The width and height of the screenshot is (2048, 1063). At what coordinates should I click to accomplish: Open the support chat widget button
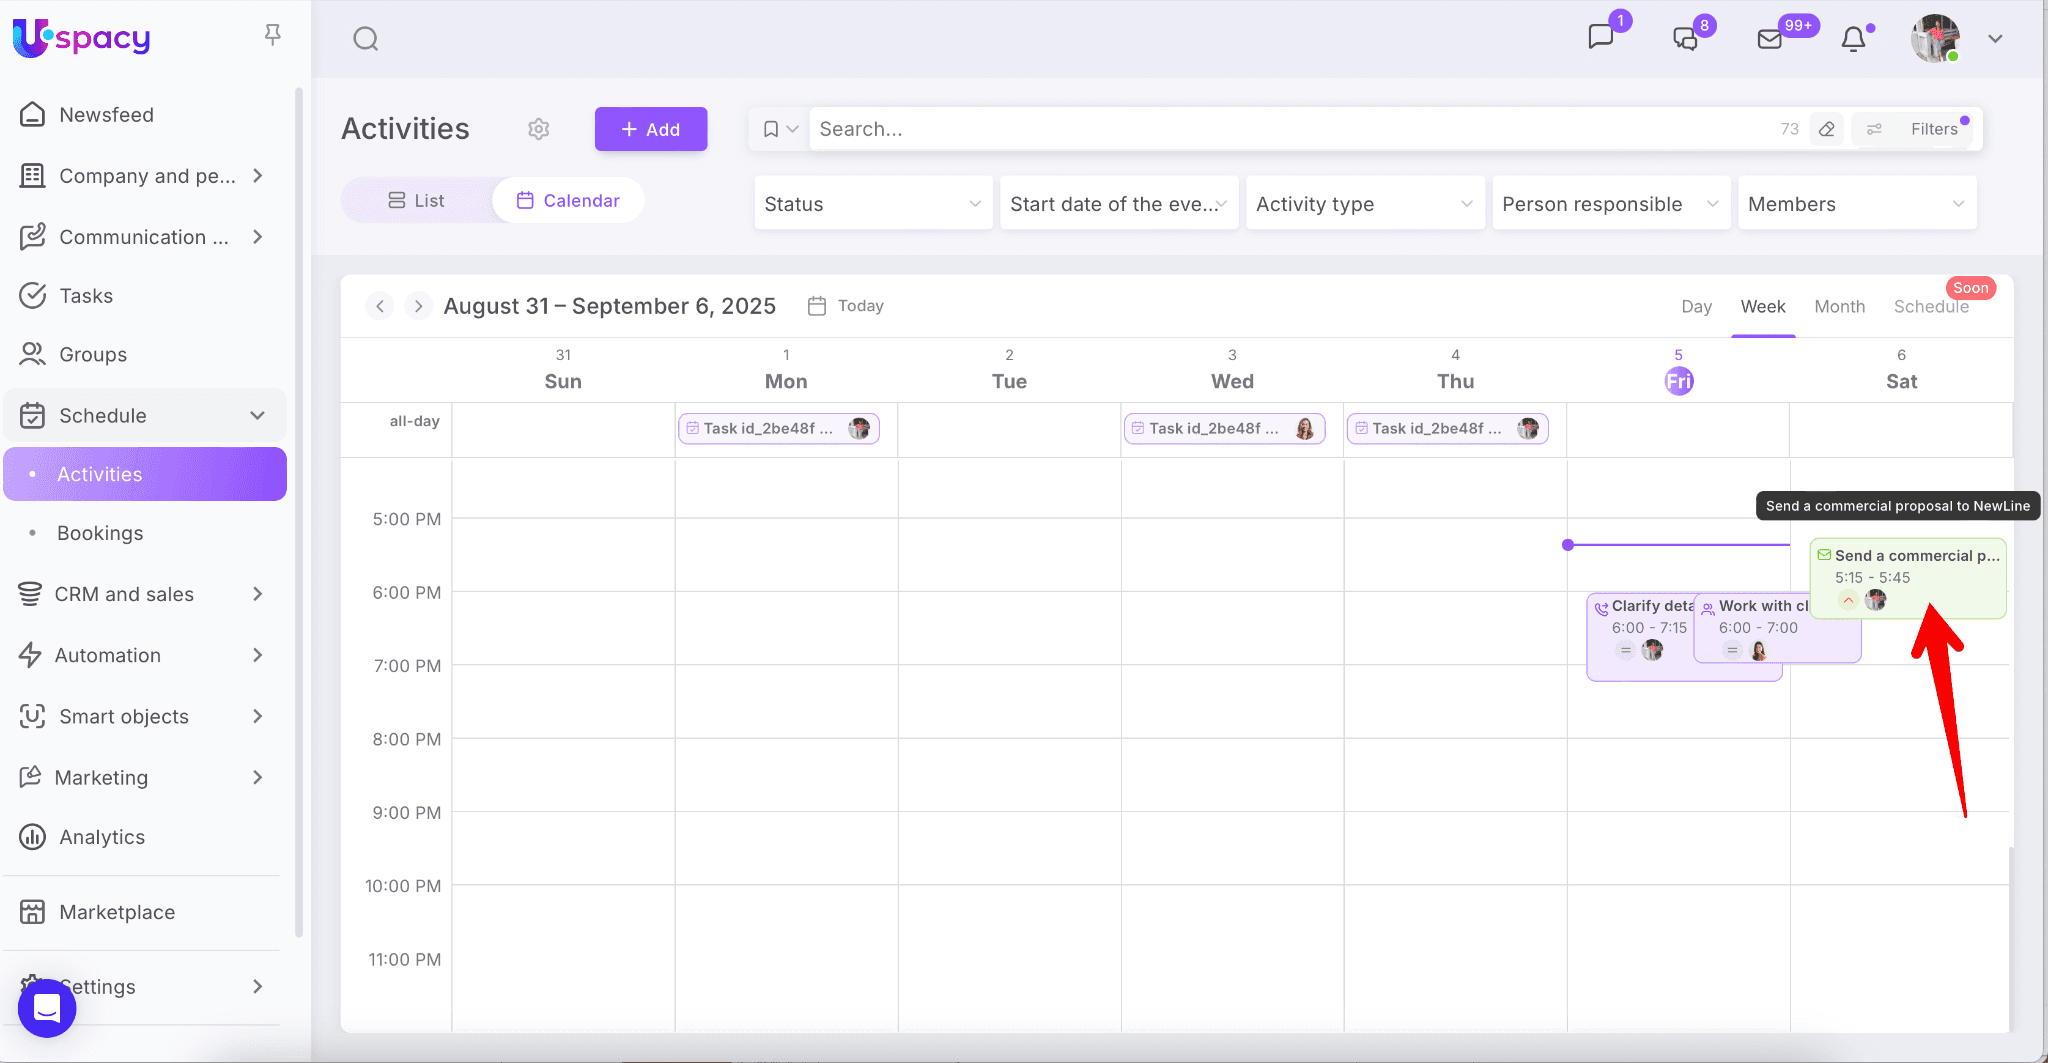47,1008
